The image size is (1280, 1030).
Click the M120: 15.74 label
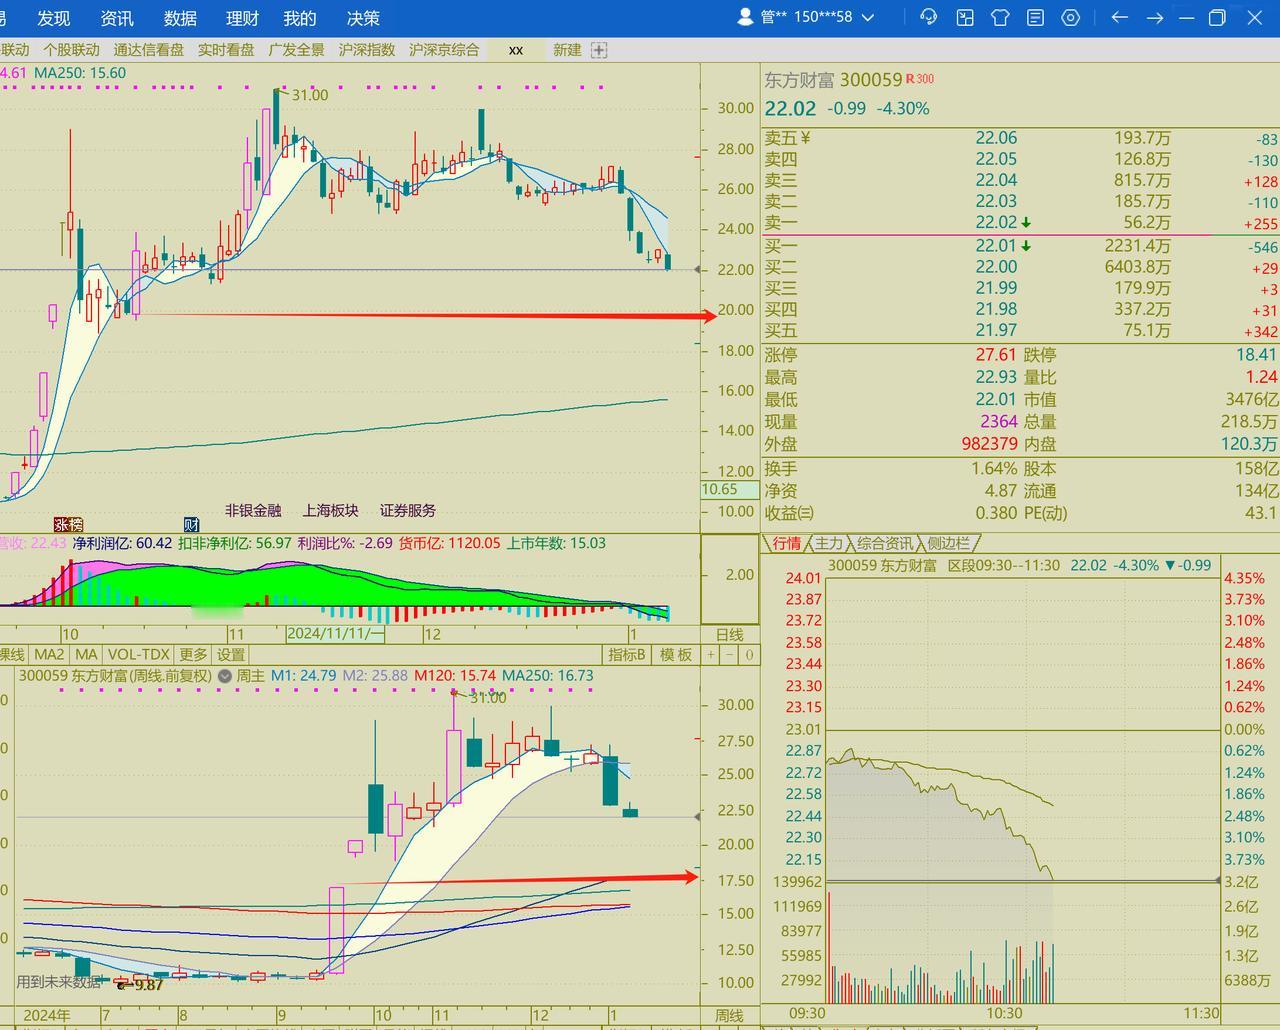point(455,676)
